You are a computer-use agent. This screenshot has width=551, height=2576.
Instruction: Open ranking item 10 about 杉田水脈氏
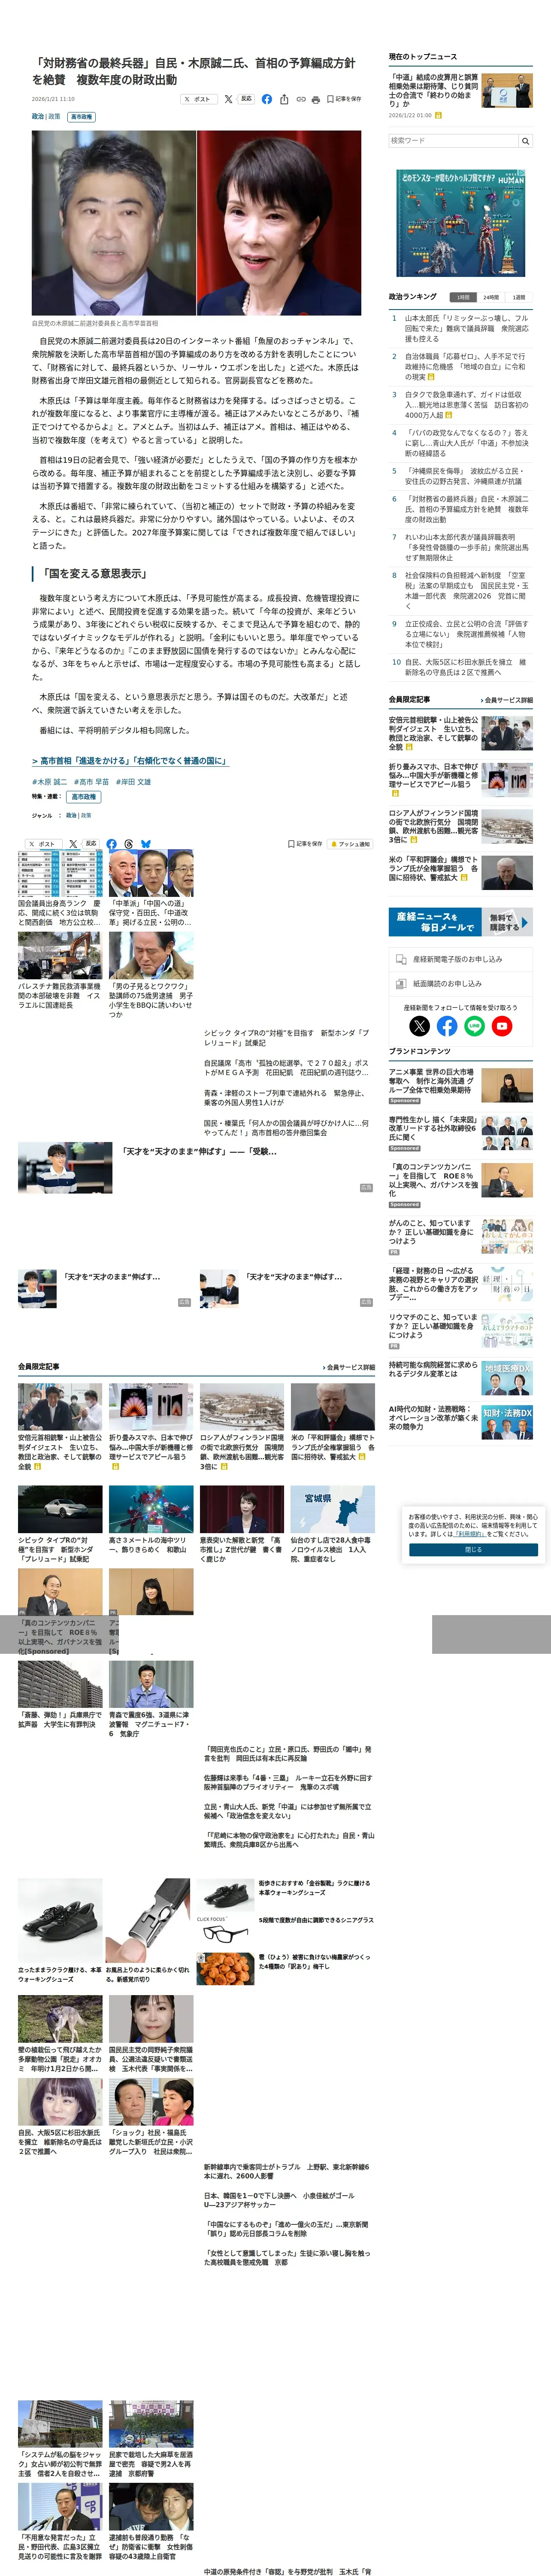(466, 667)
